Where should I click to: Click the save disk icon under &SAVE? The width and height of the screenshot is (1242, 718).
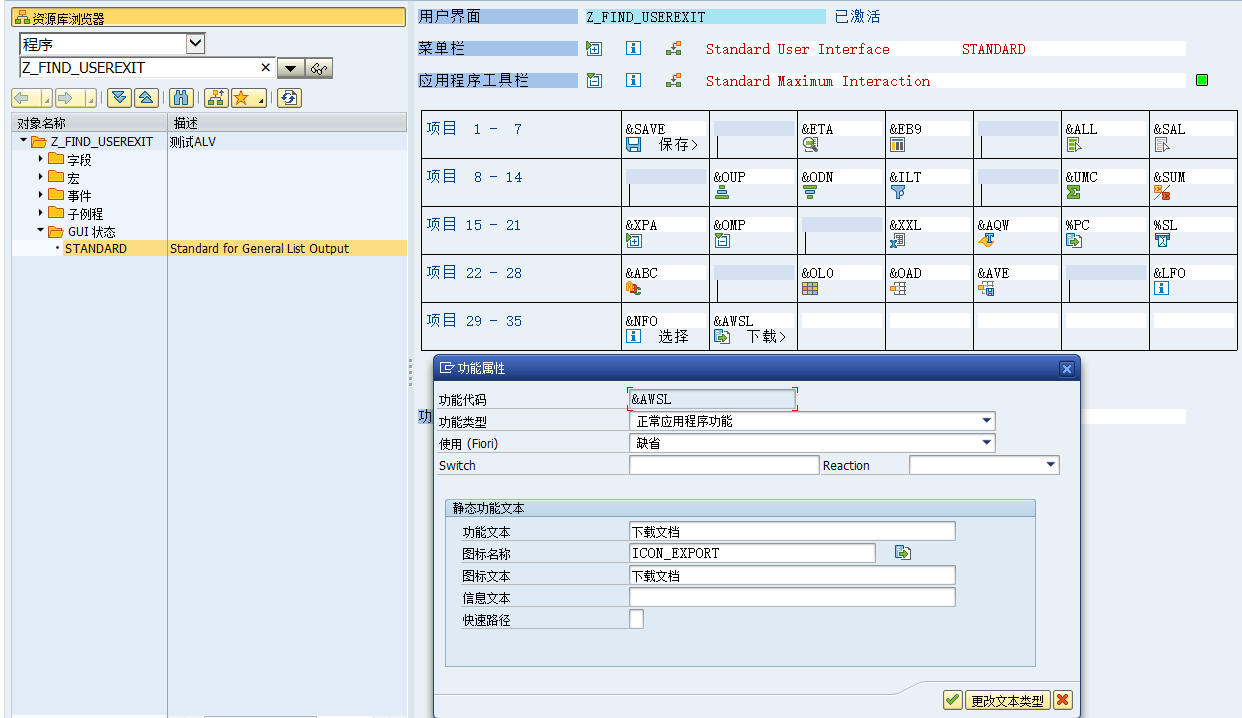pyautogui.click(x=633, y=145)
